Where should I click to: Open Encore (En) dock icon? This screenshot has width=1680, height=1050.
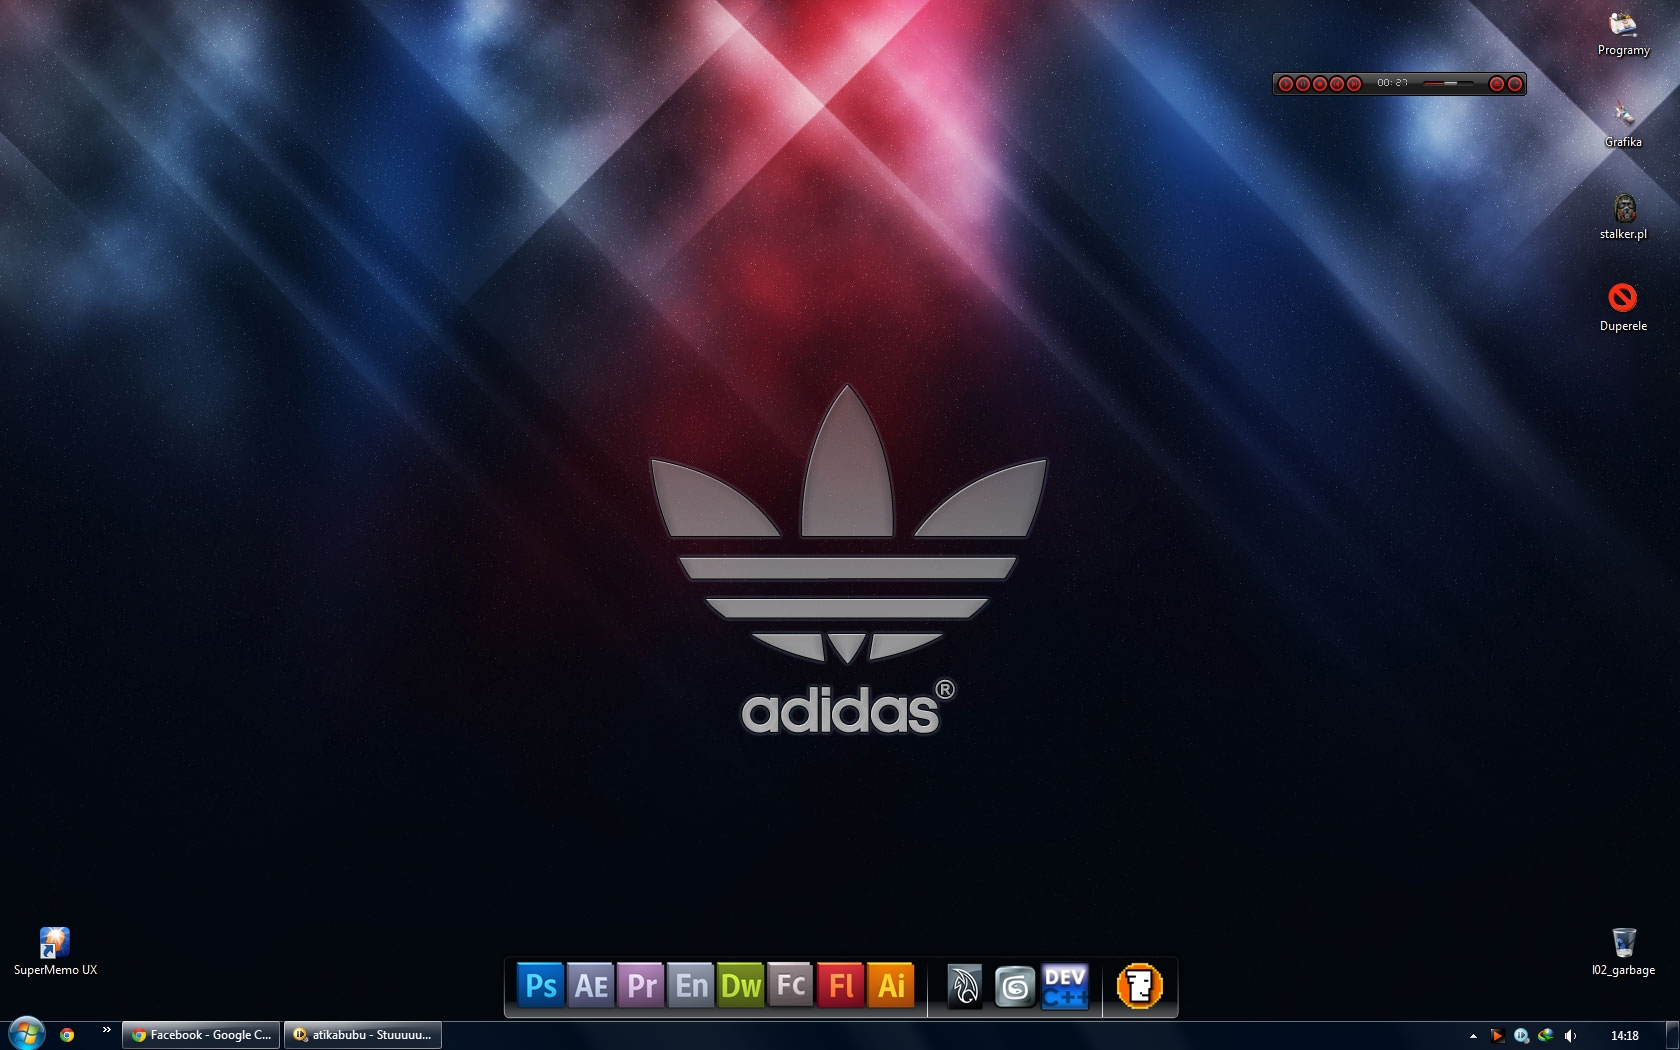[x=691, y=986]
